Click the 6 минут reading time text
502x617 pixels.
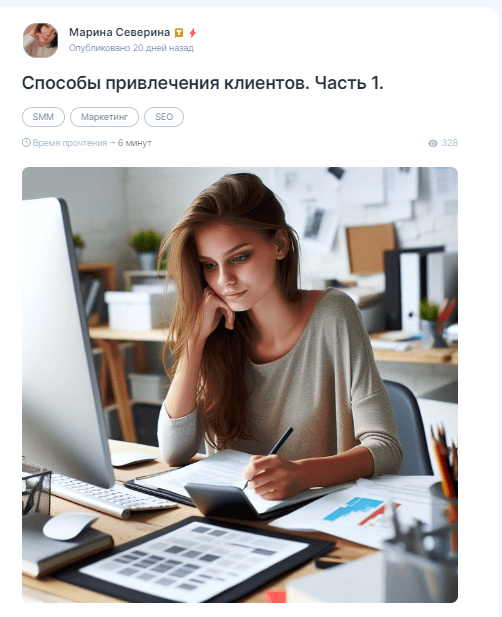(134, 143)
